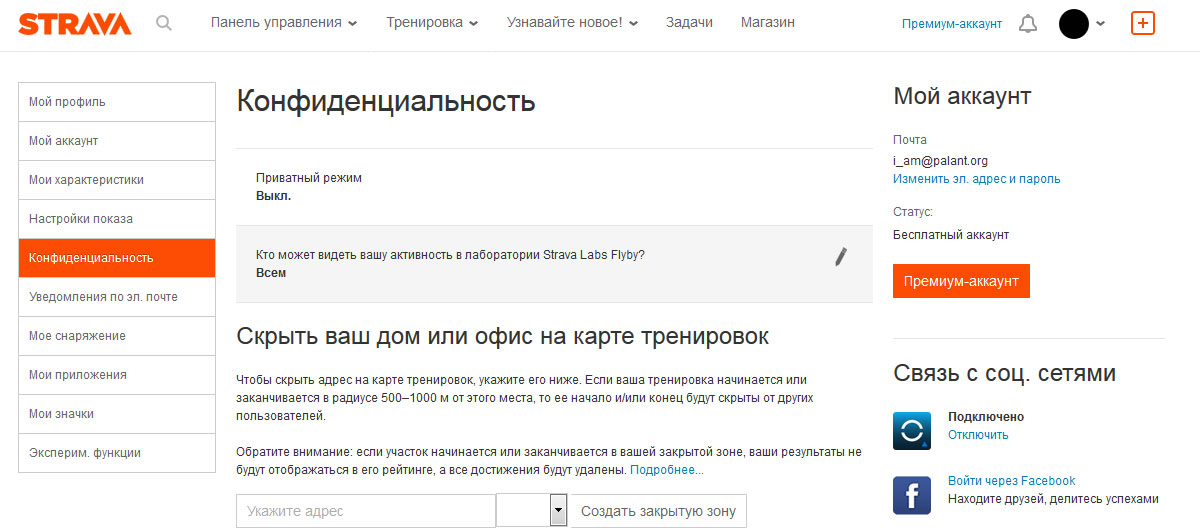Select Мои приложения in the sidebar
This screenshot has height=528, width=1200.
[x=117, y=375]
